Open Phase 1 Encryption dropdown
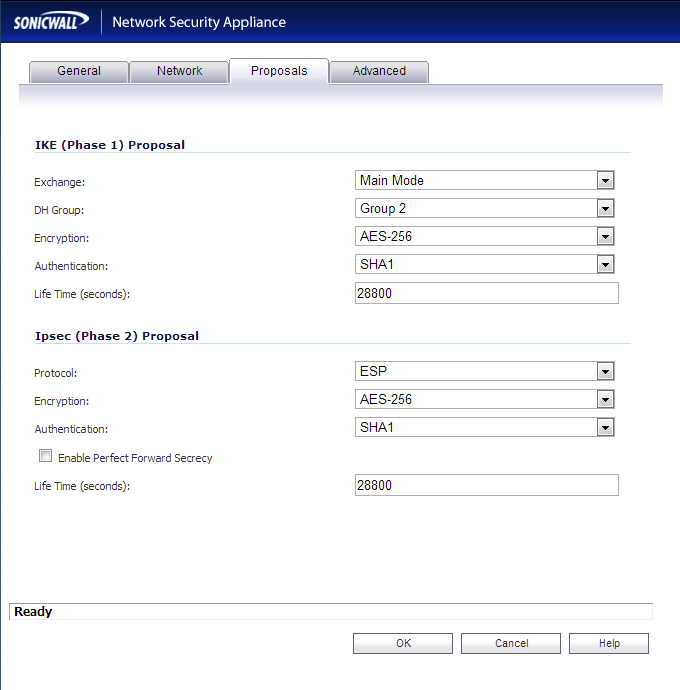This screenshot has width=680, height=690. coord(485,236)
